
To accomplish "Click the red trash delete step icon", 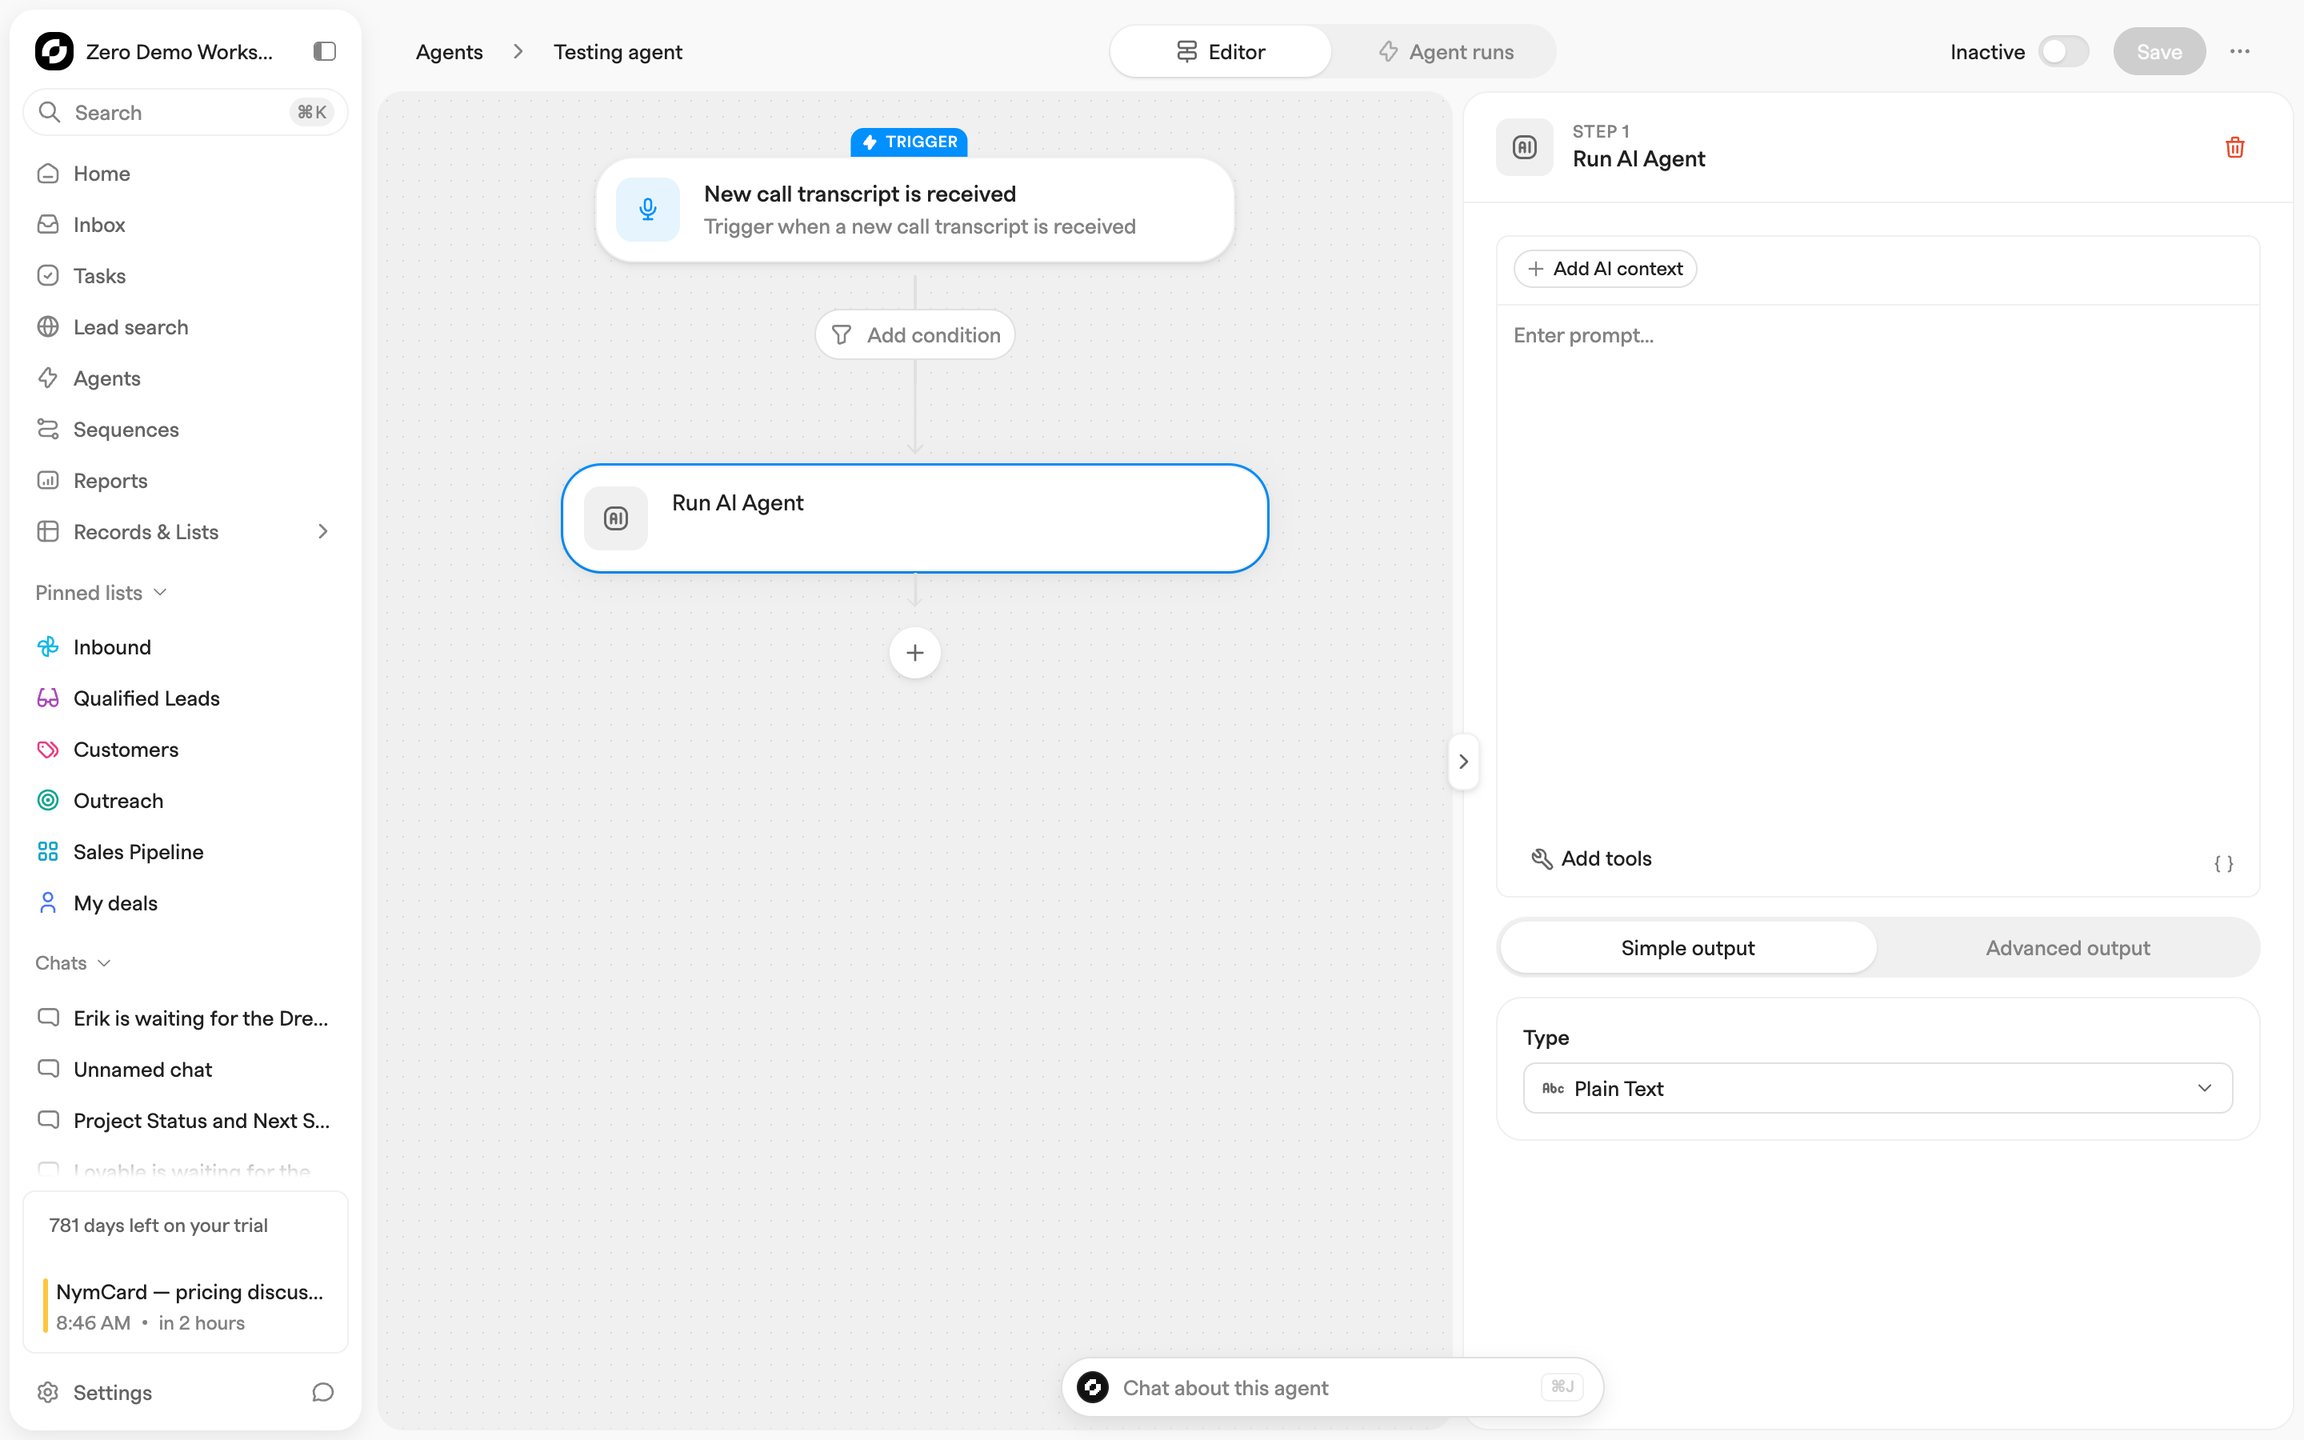I will point(2234,148).
